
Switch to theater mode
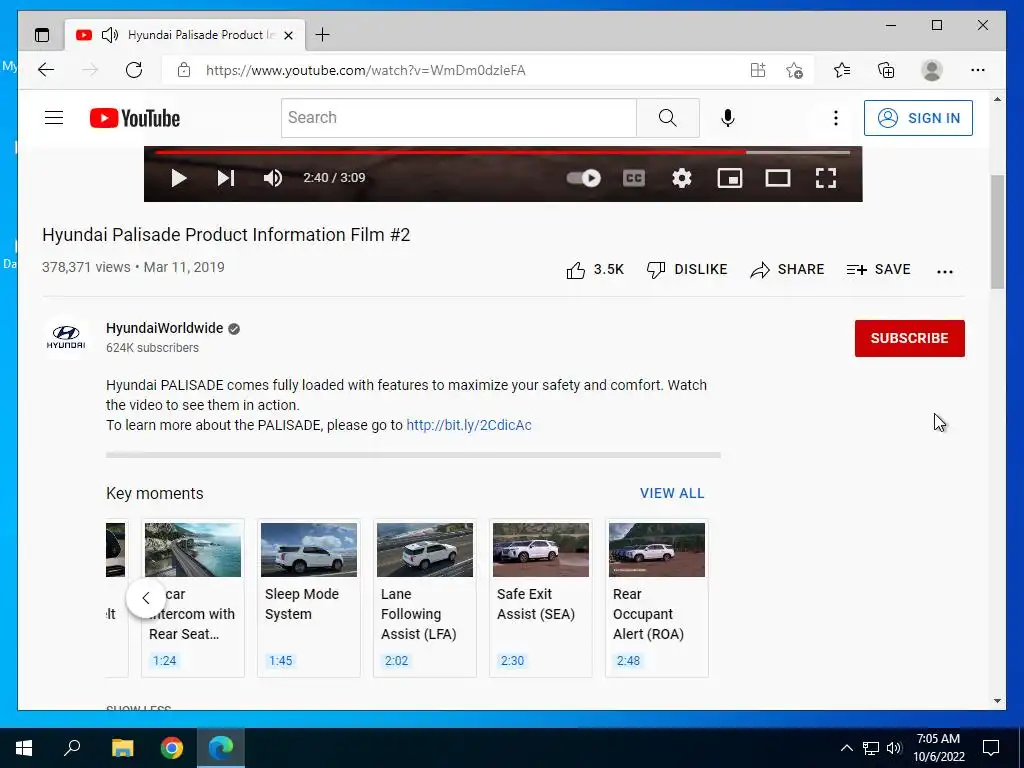pyautogui.click(x=778, y=178)
